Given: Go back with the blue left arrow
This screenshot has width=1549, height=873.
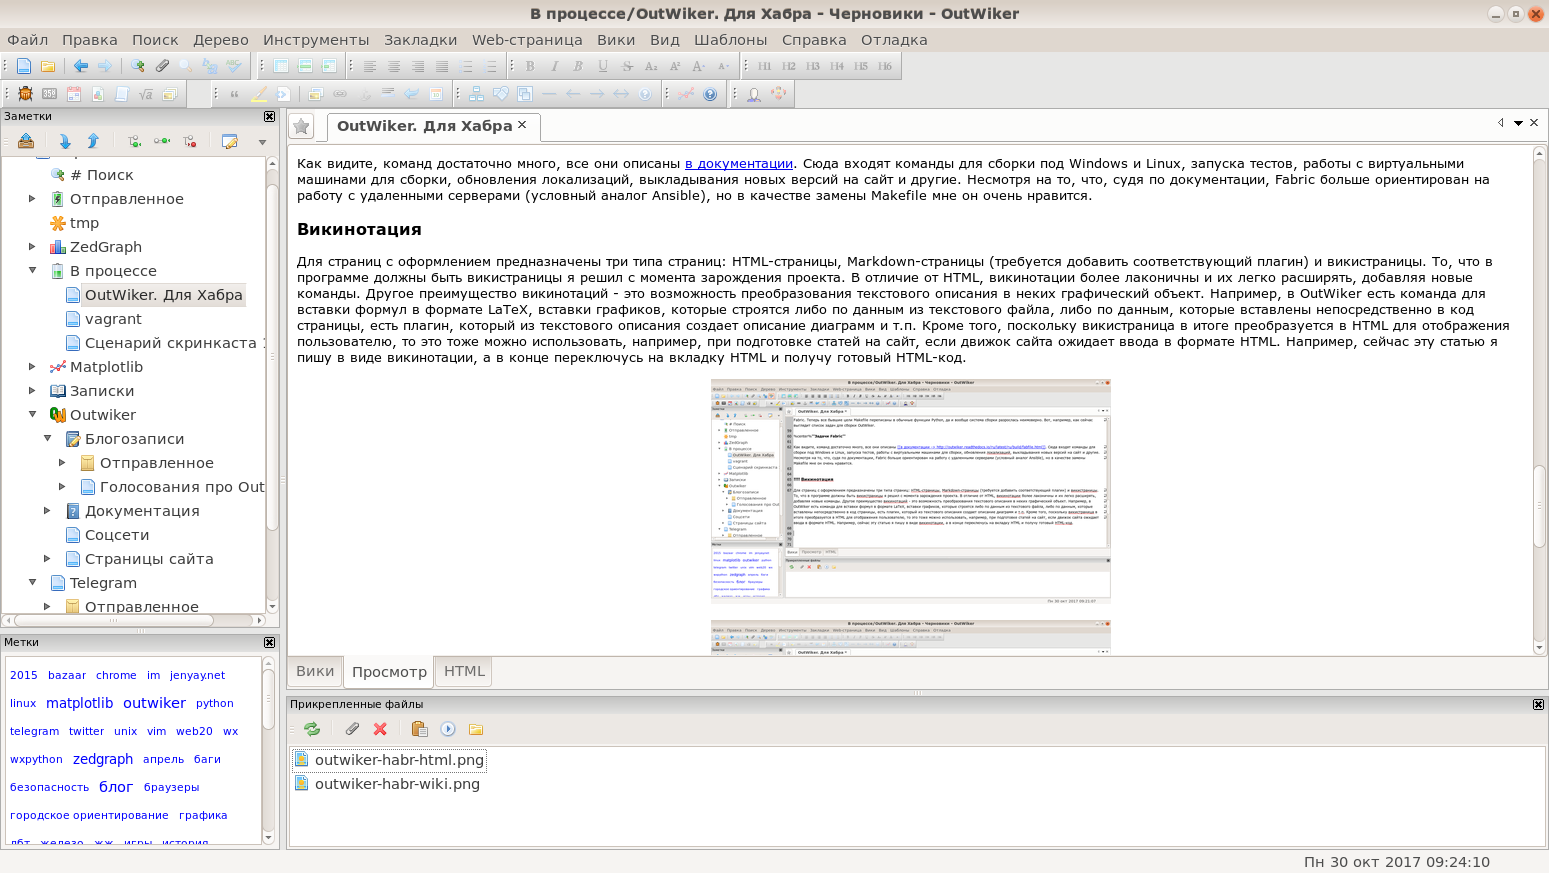Looking at the screenshot, I should pos(81,66).
